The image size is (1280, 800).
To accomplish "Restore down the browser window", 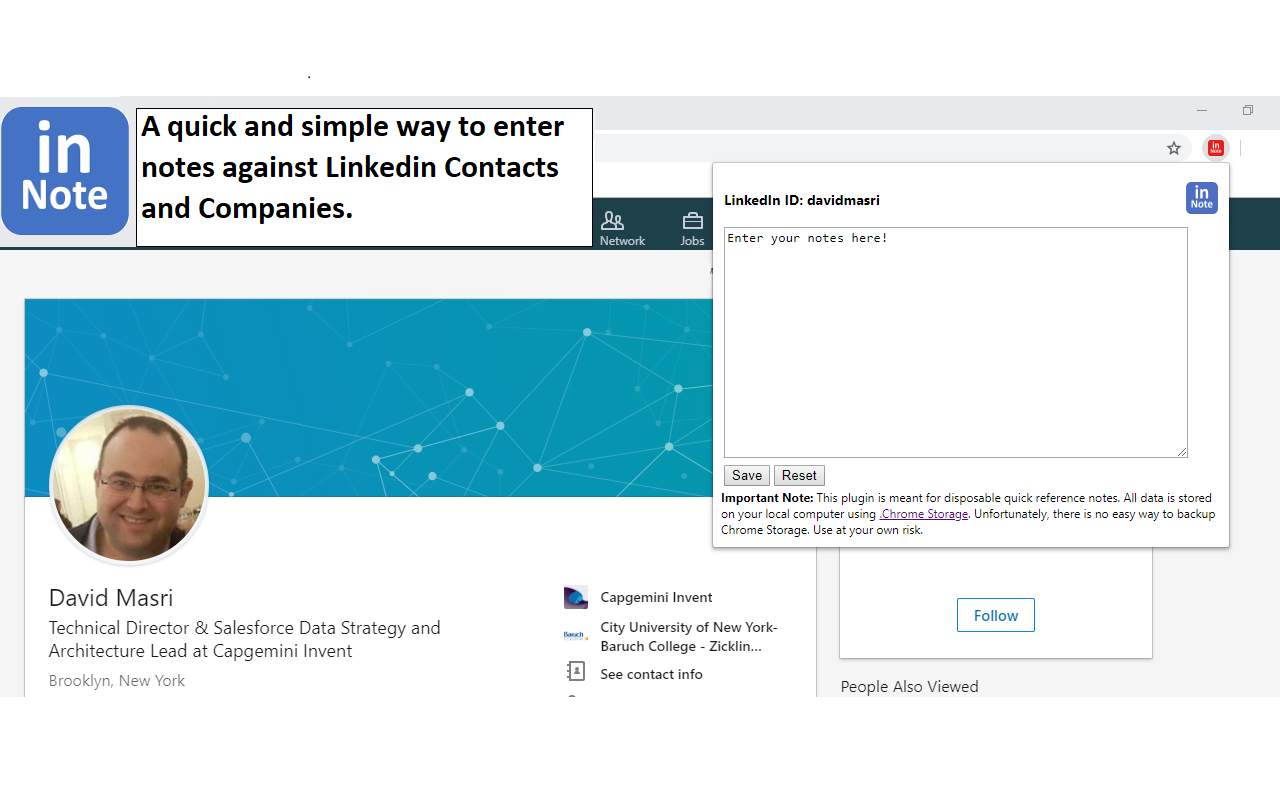I will pos(1248,110).
